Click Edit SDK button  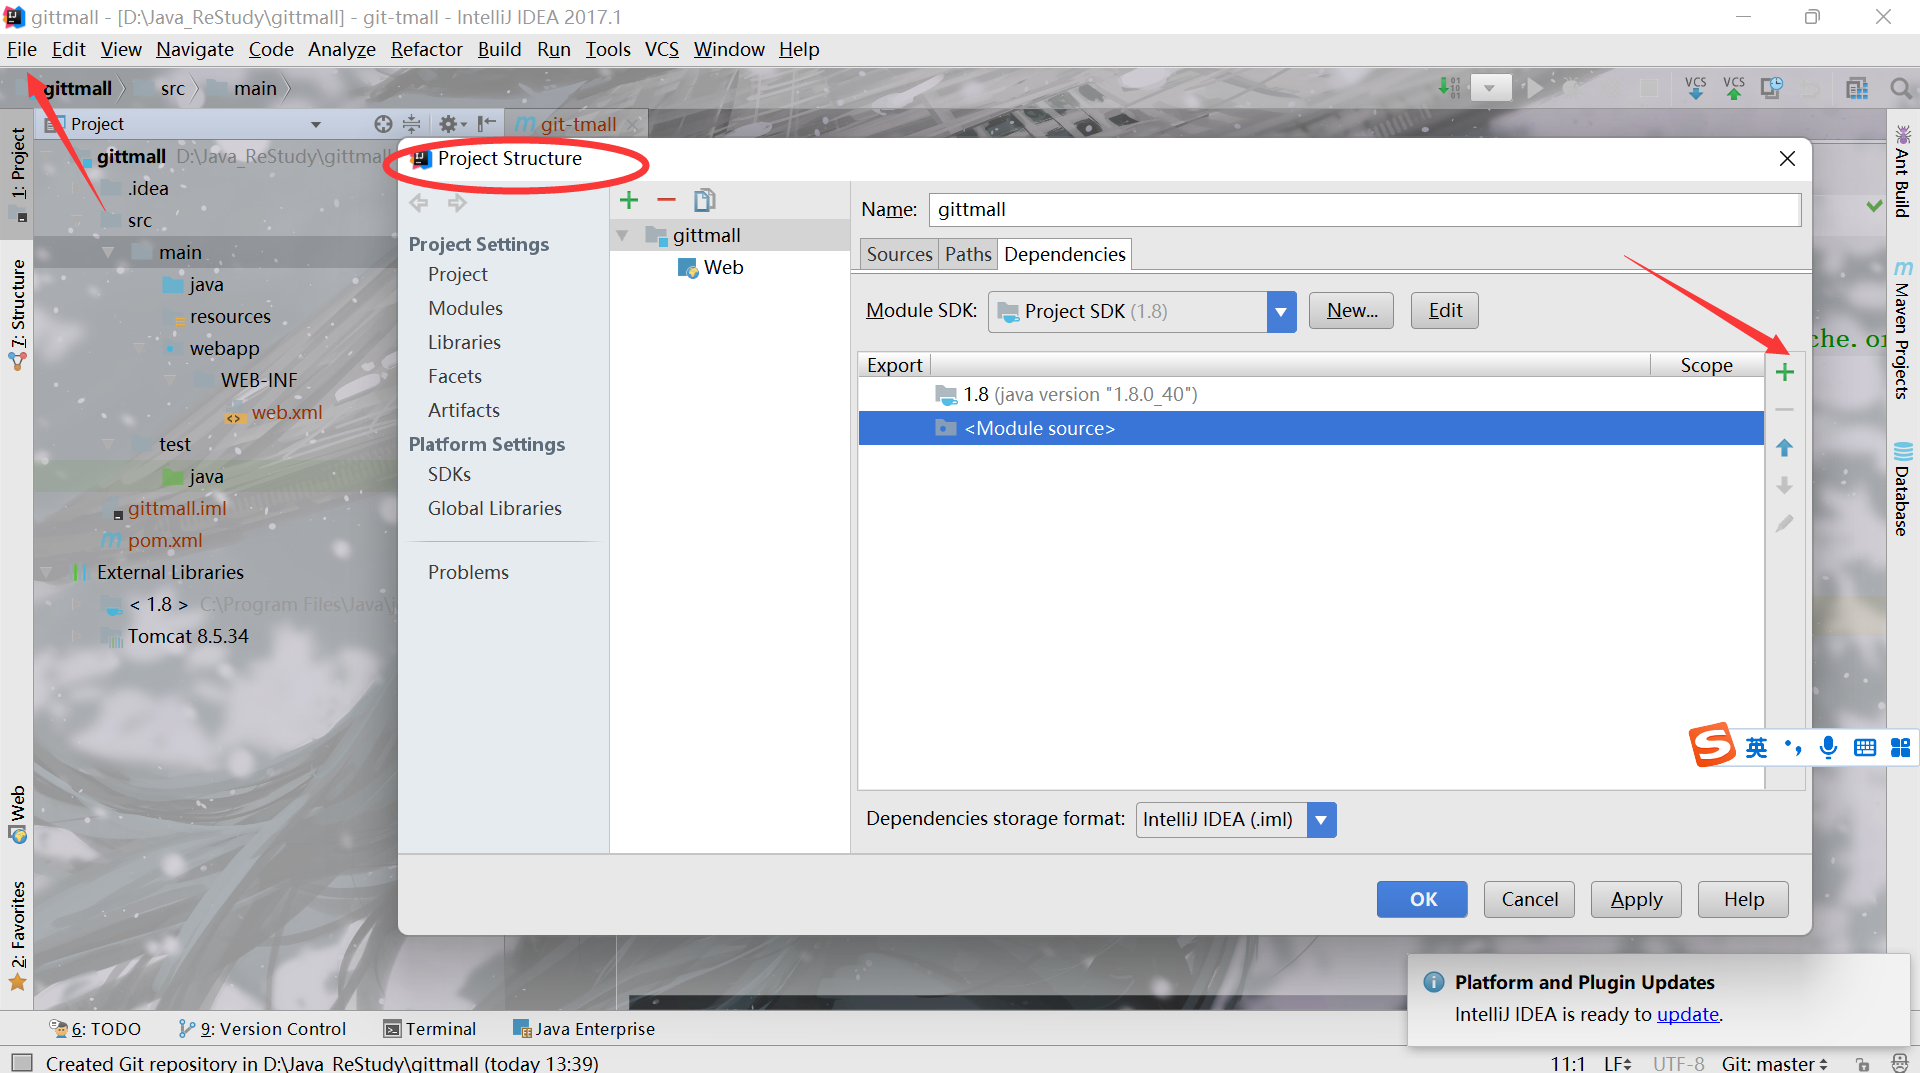[1445, 311]
